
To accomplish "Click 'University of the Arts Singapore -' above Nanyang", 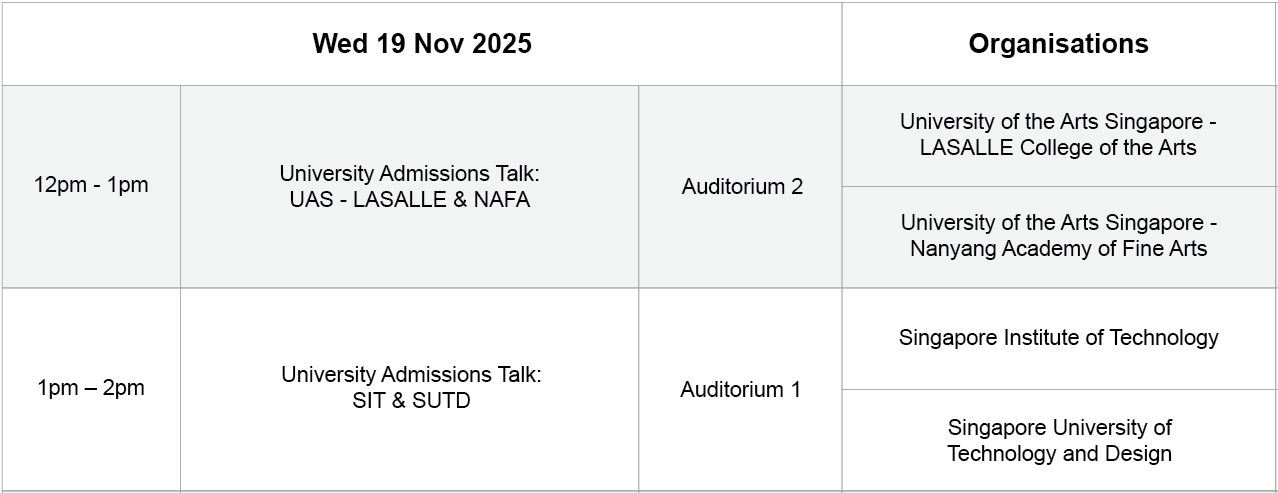I will click(x=1058, y=223).
